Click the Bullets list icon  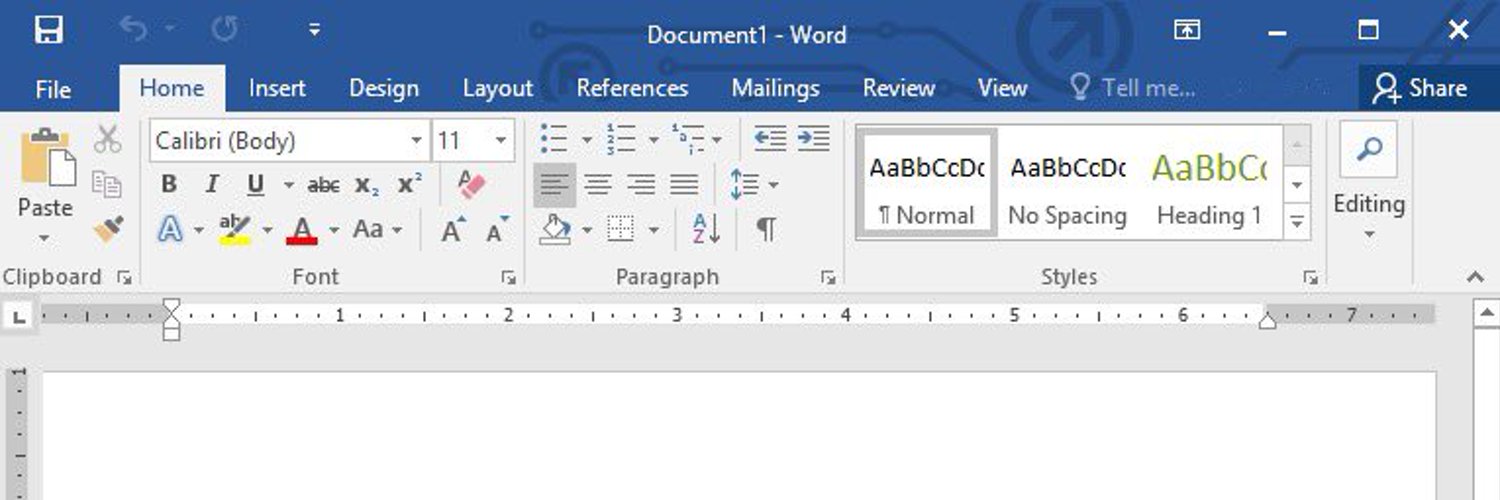553,139
